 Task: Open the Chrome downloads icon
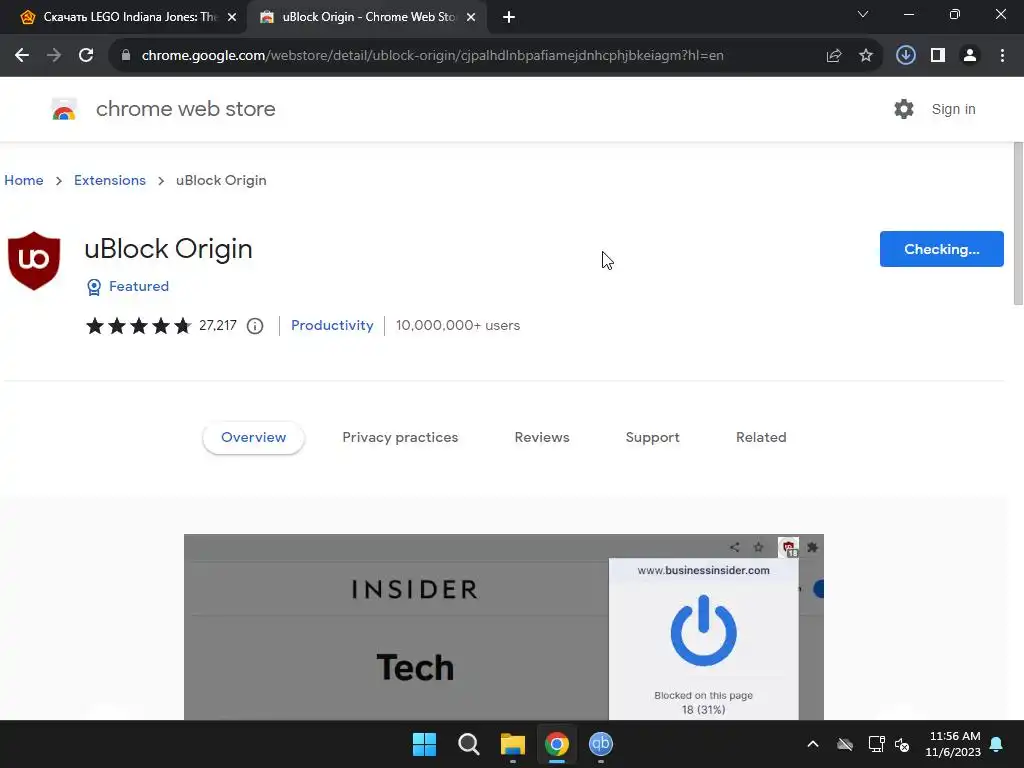tap(906, 56)
